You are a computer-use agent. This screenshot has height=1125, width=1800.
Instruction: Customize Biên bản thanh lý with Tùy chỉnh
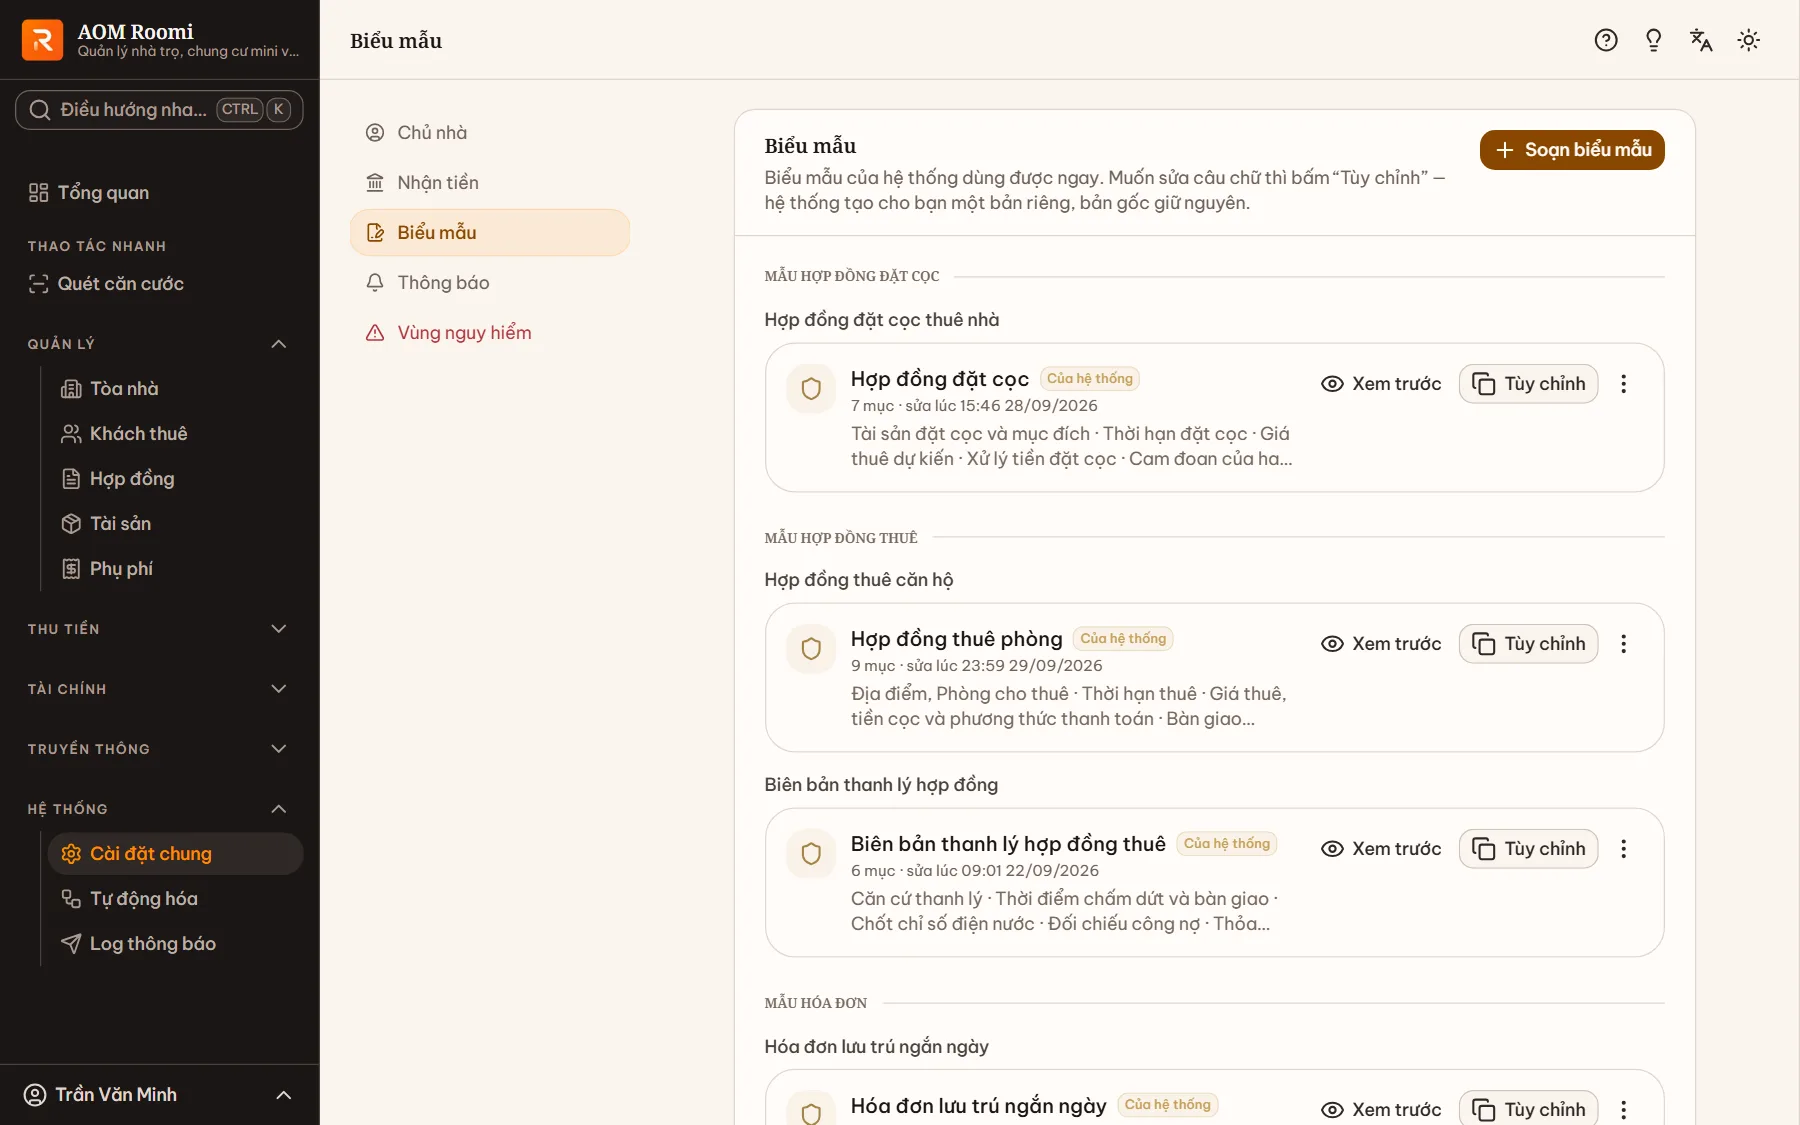point(1528,849)
